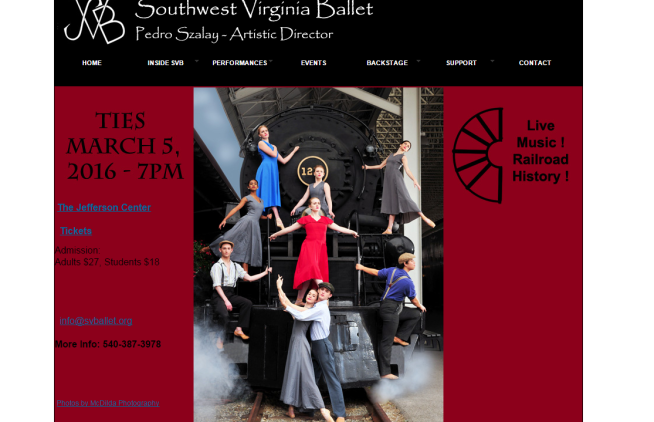Open the Backstage menu
This screenshot has height=422, width=654.
coord(387,63)
